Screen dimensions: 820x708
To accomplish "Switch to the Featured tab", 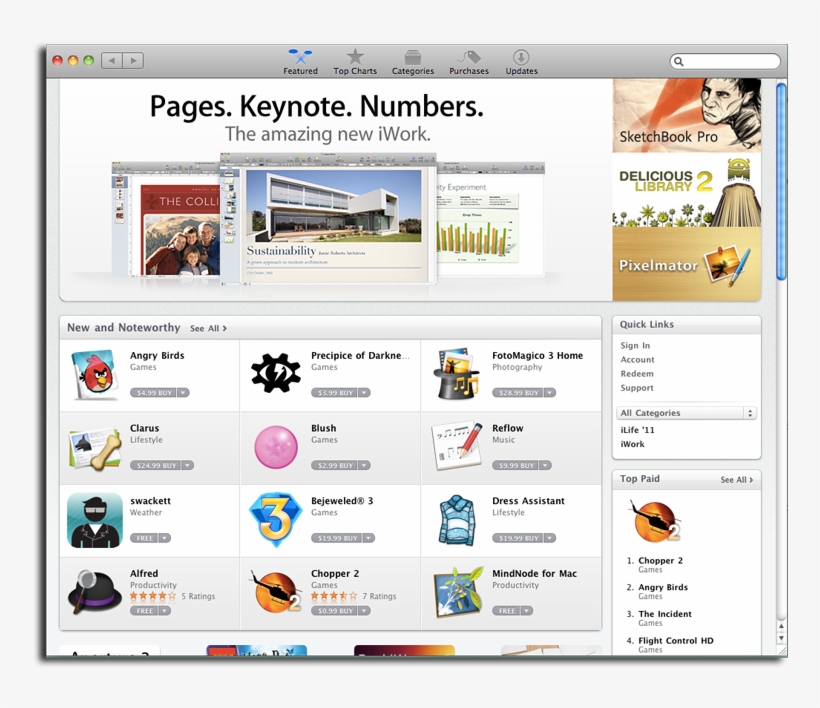I will tap(300, 62).
